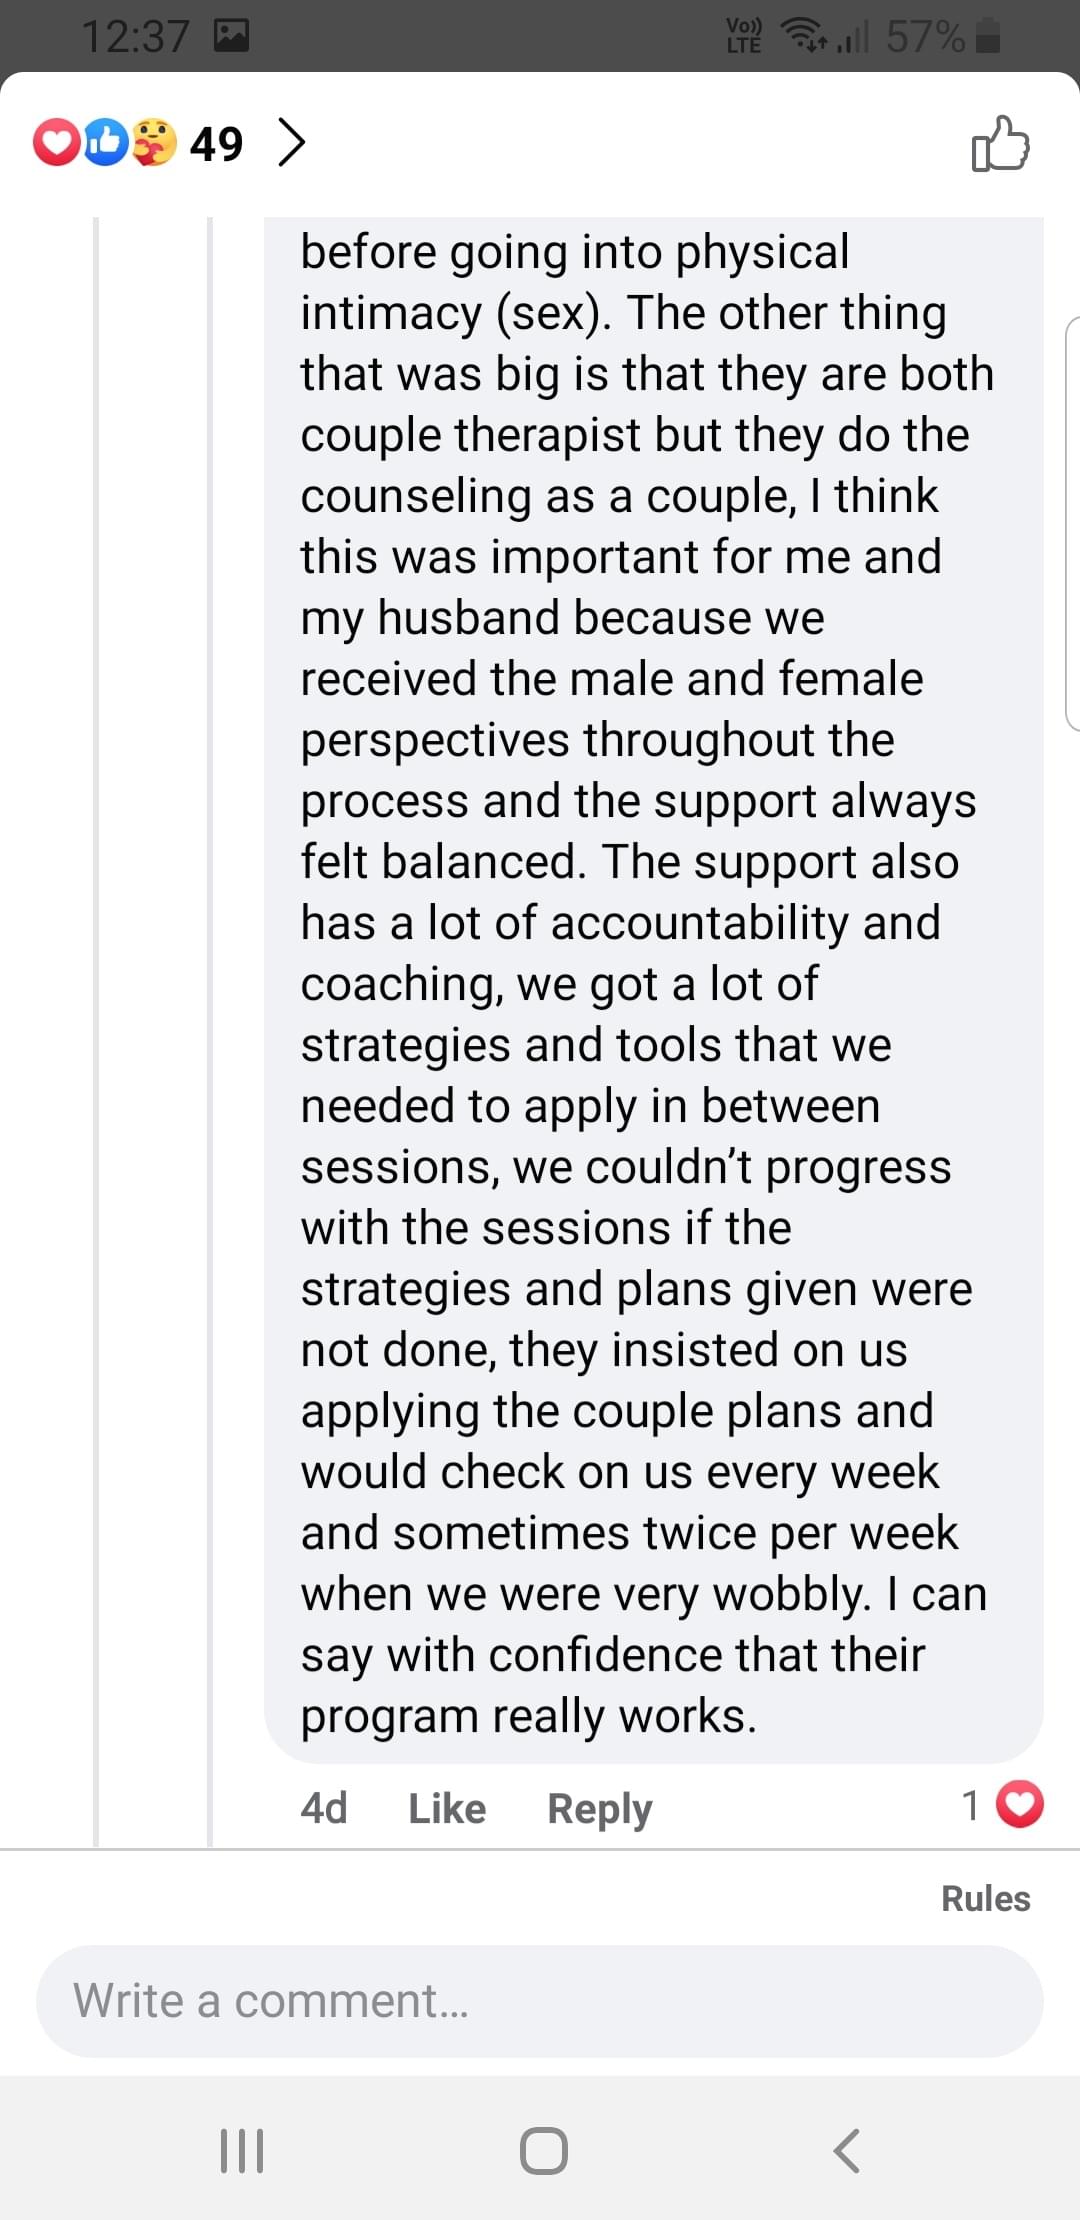This screenshot has height=2220, width=1080.
Task: Tap the comment's reaction count number 1
Action: (970, 1805)
